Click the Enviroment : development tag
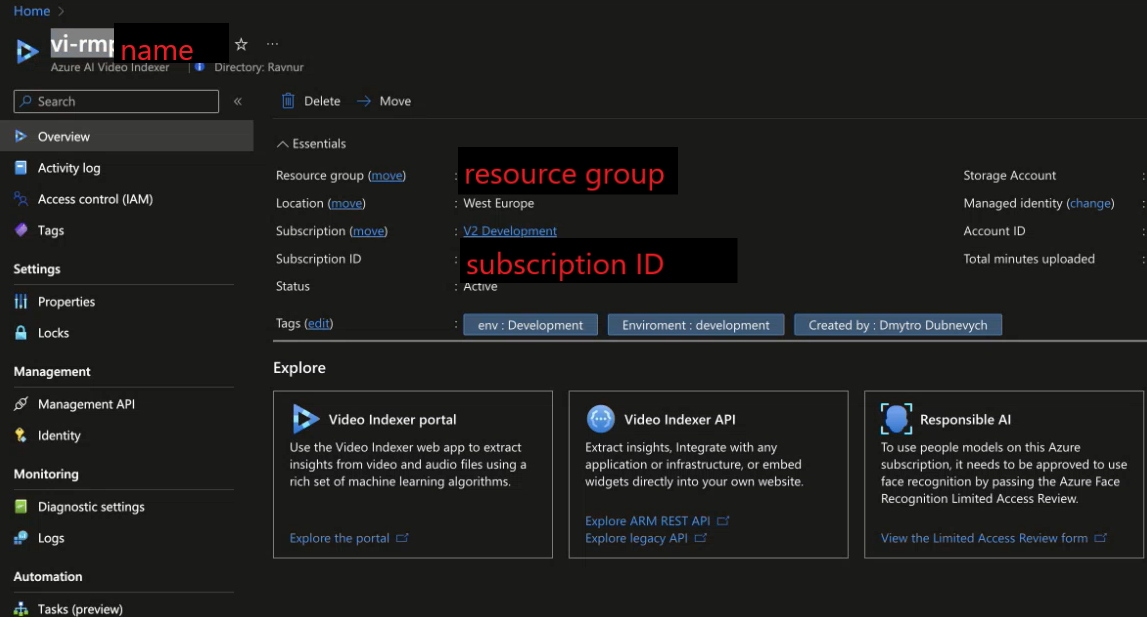Screen dimensions: 1147x617 coord(696,325)
